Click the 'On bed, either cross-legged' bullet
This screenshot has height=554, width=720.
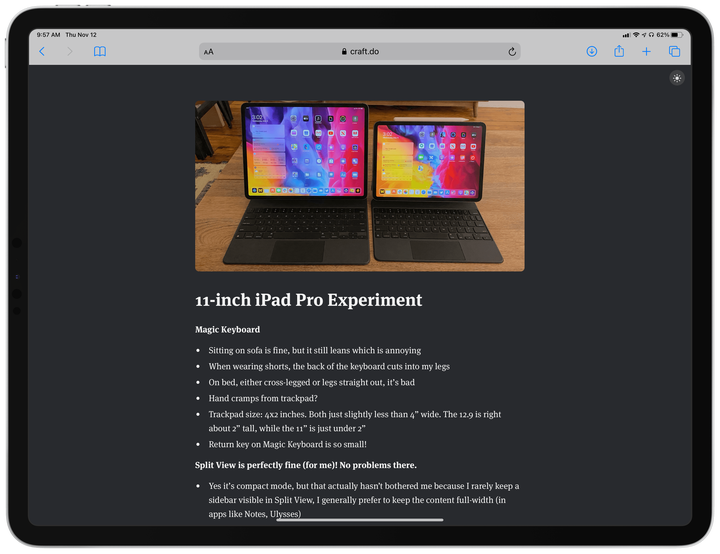coord(311,382)
